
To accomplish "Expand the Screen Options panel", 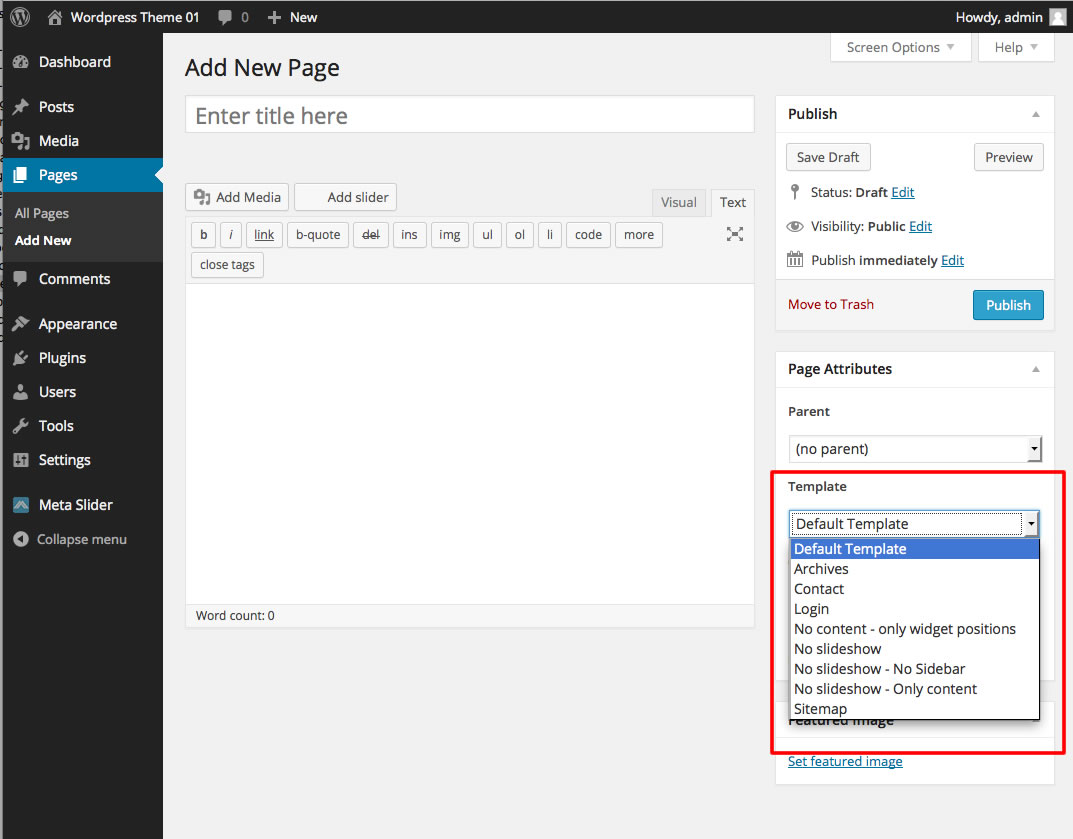I will tap(901, 47).
